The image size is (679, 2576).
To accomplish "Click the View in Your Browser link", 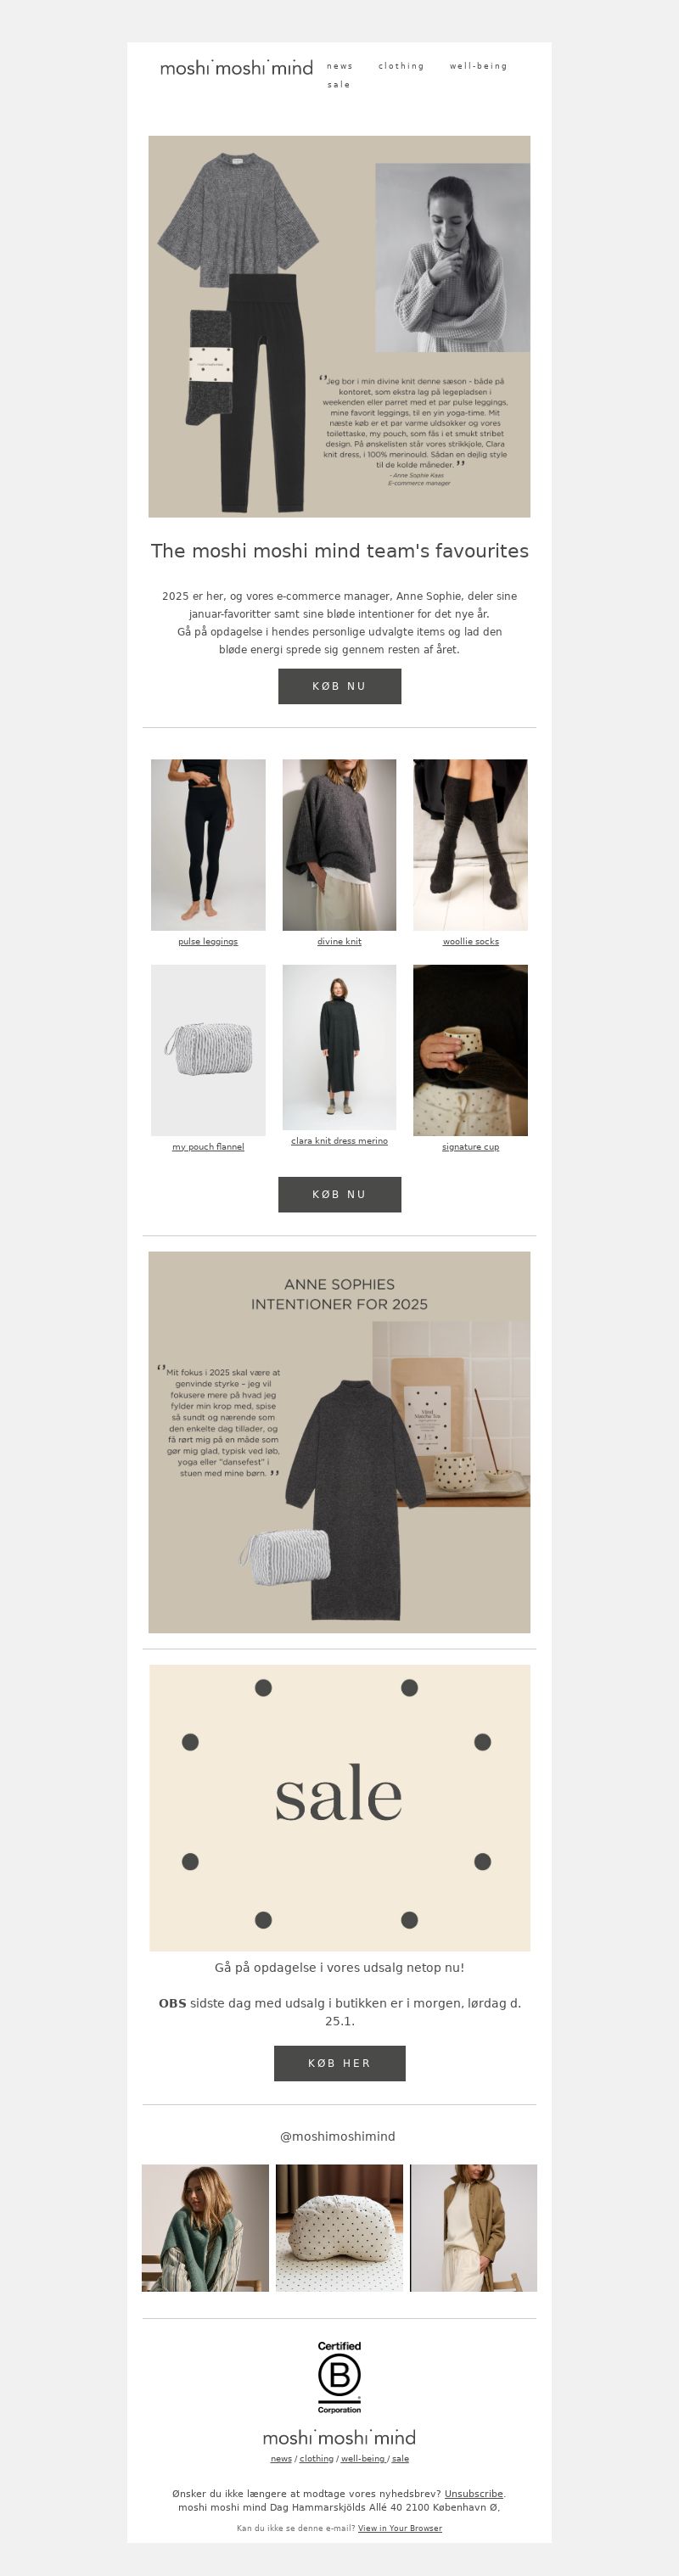I will (x=400, y=2528).
